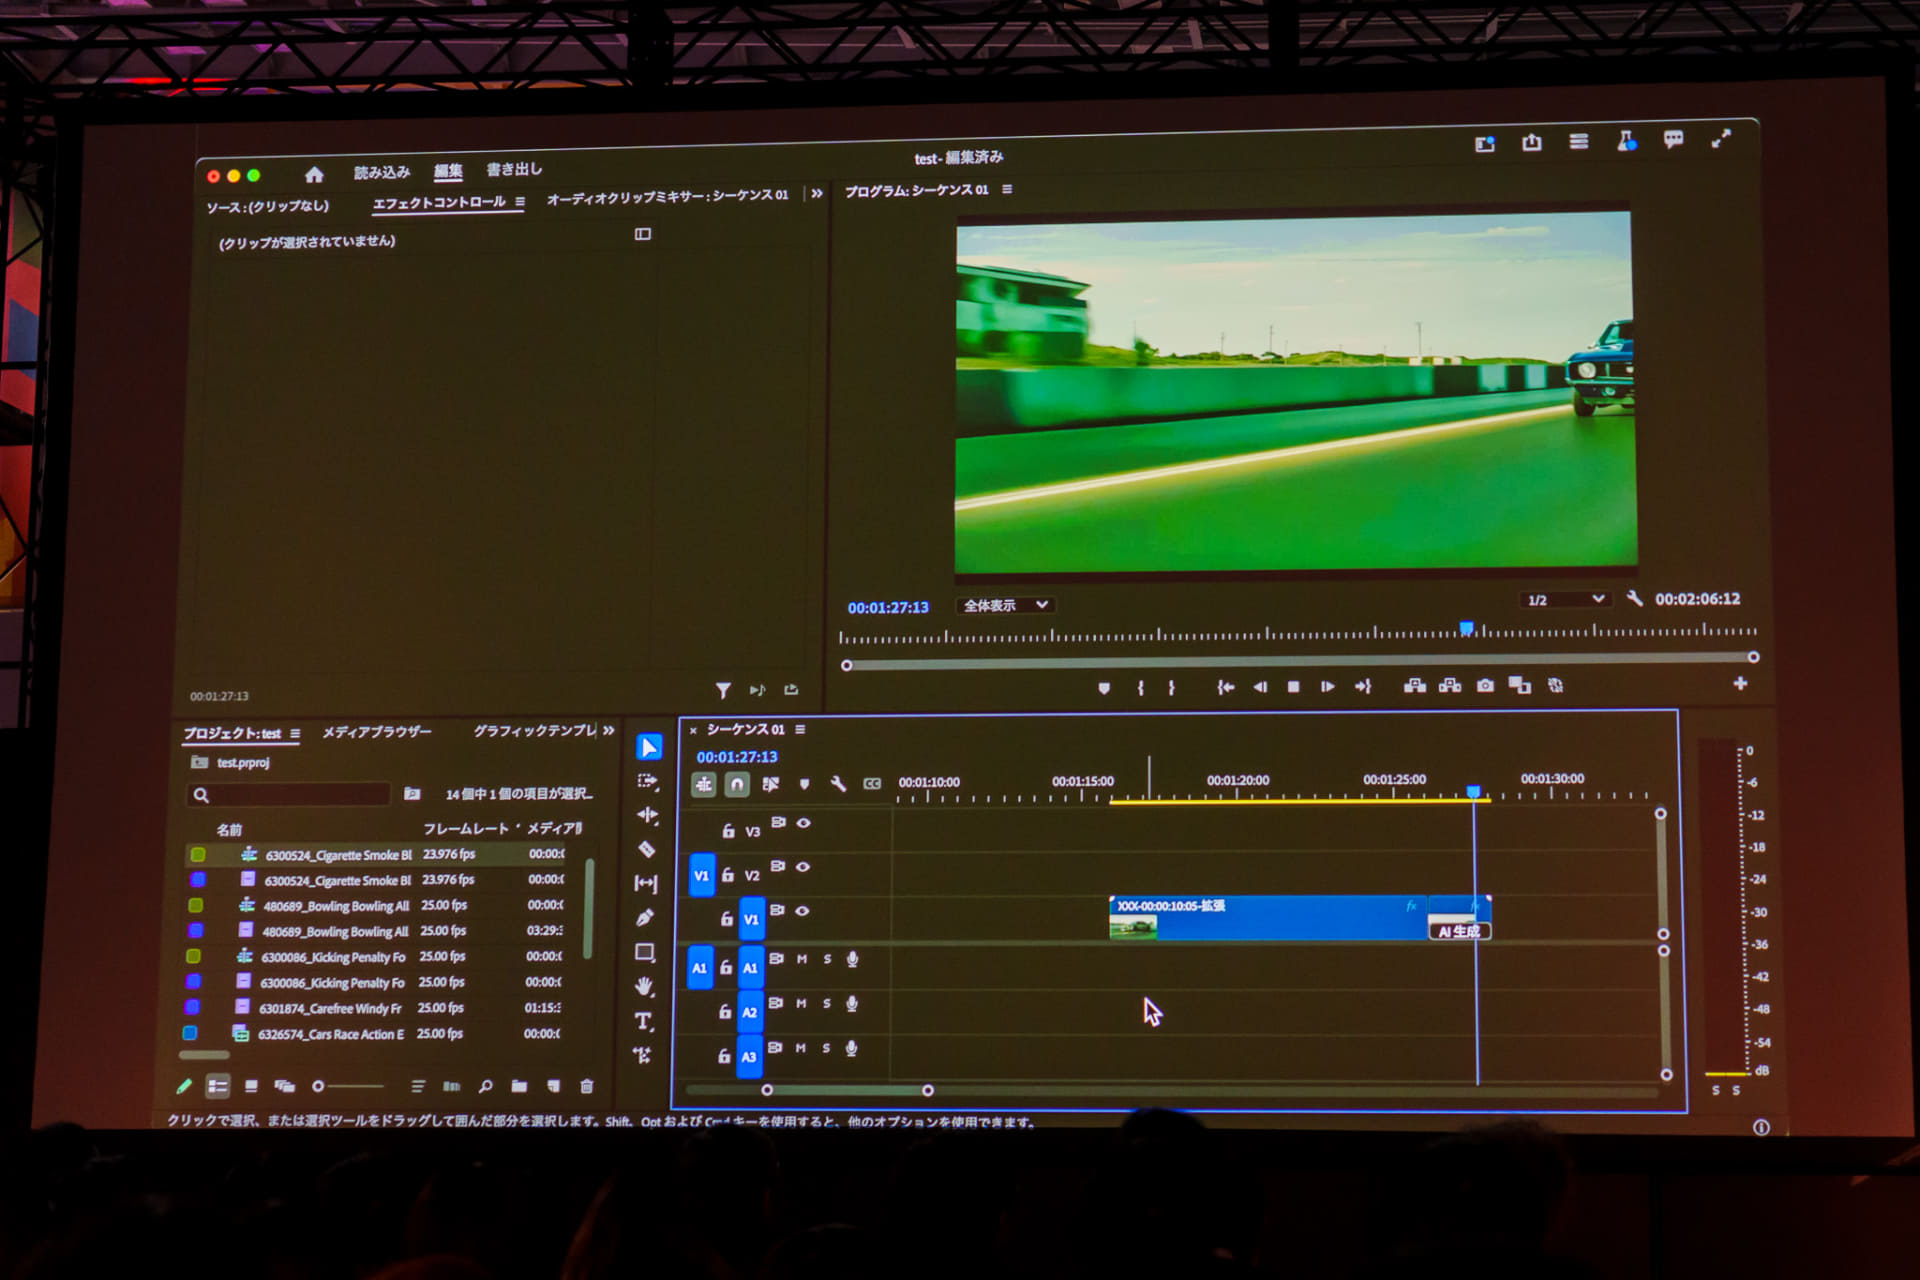Screen dimensions: 1920x1280
Task: Click the search magnifier in the project panel
Action: pyautogui.click(x=485, y=1087)
